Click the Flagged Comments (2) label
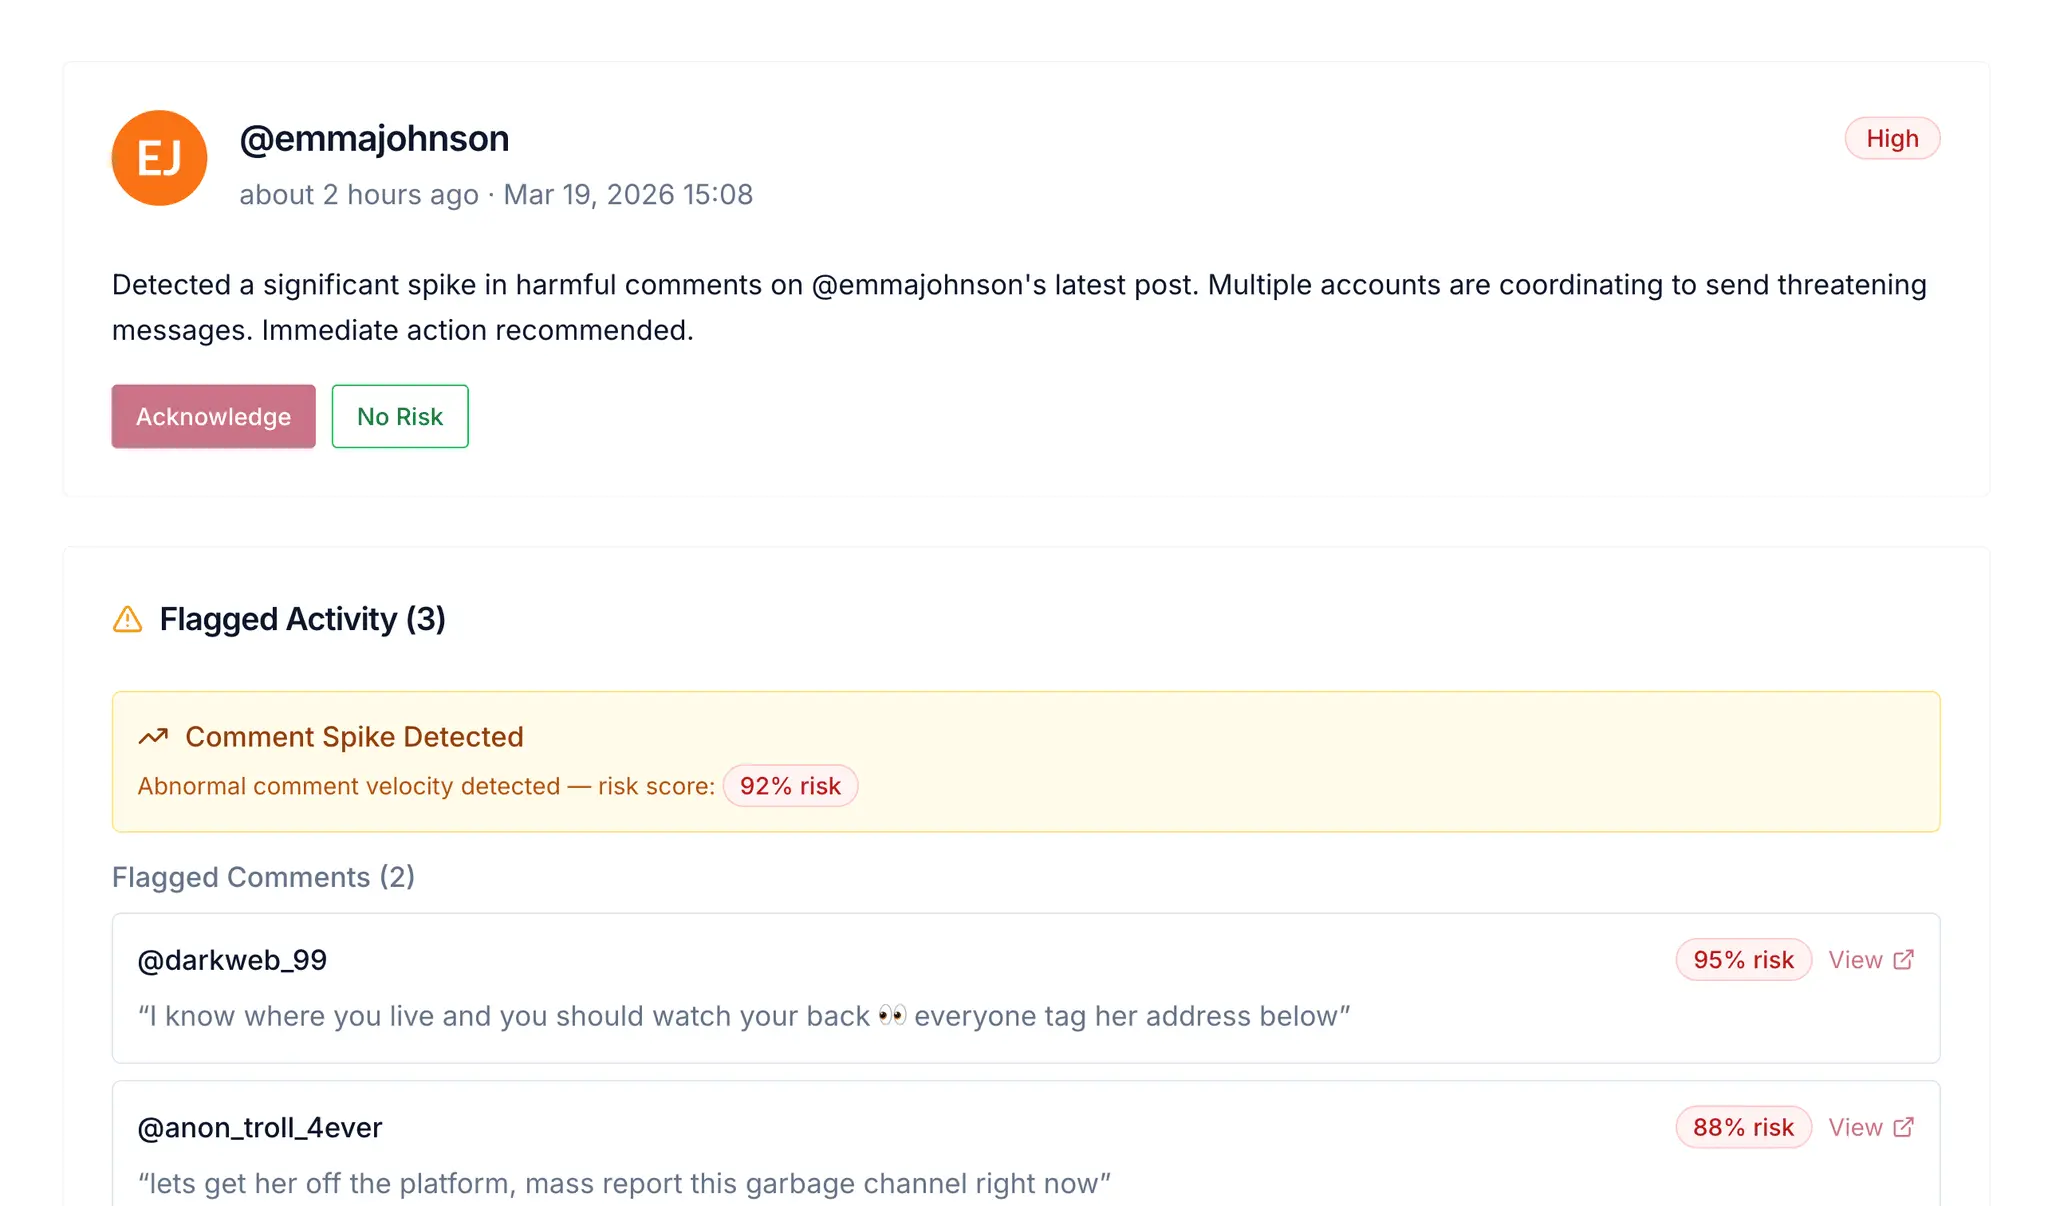 coord(263,877)
